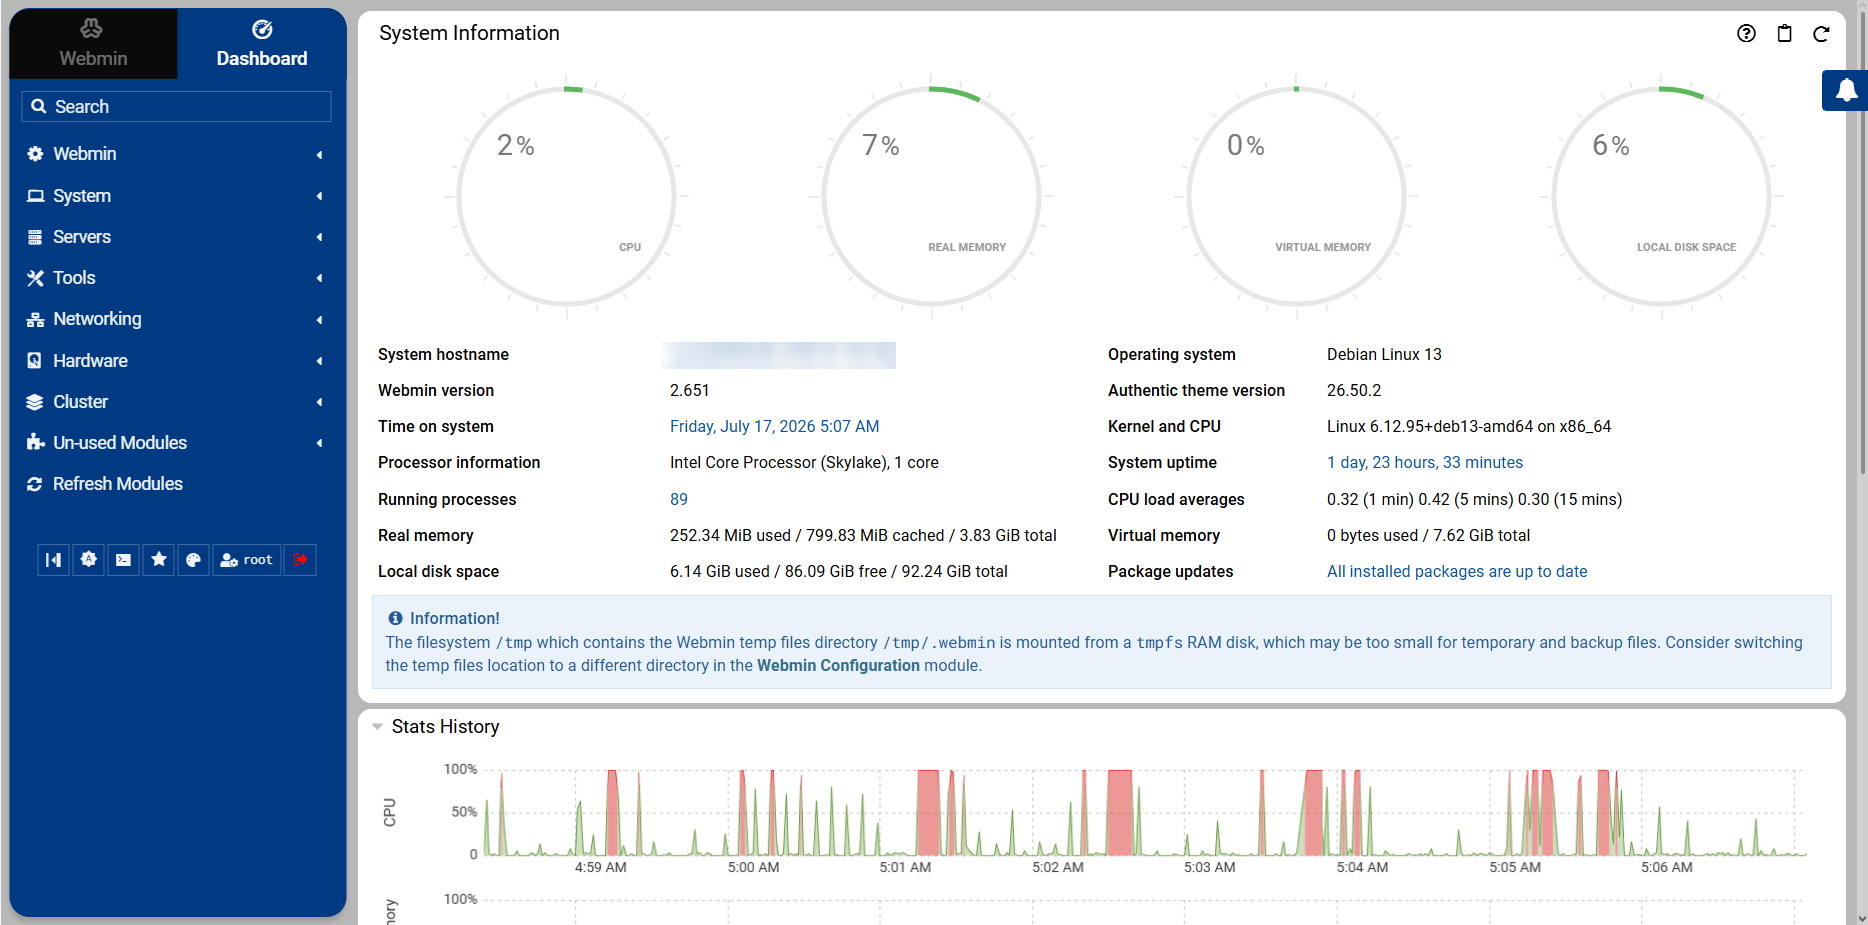Toggle the automatic night mode icon
The width and height of the screenshot is (1868, 925).
click(x=89, y=560)
